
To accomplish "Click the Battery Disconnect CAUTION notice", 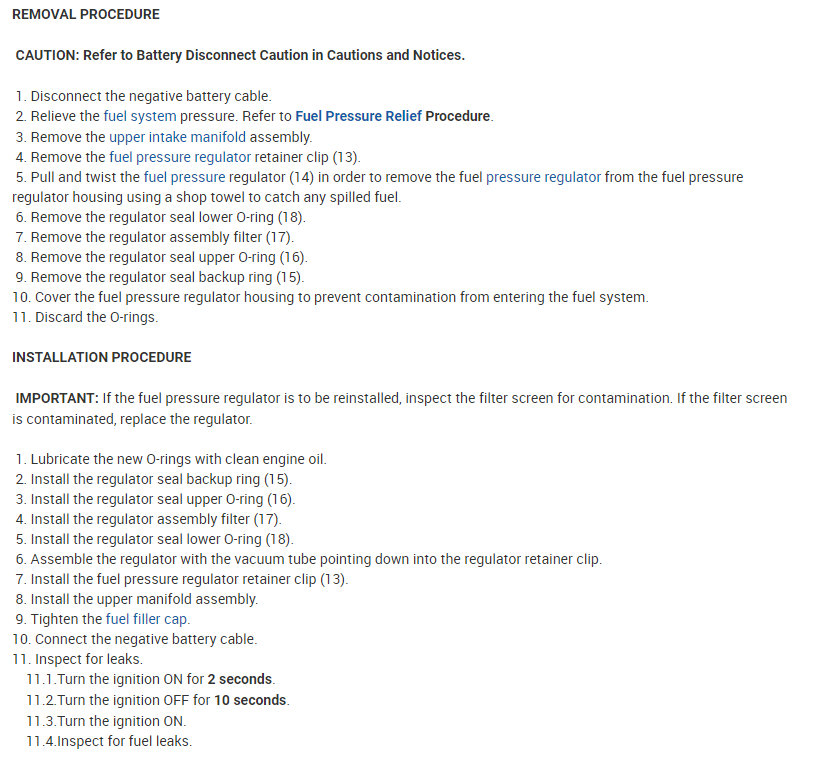I will tap(240, 55).
